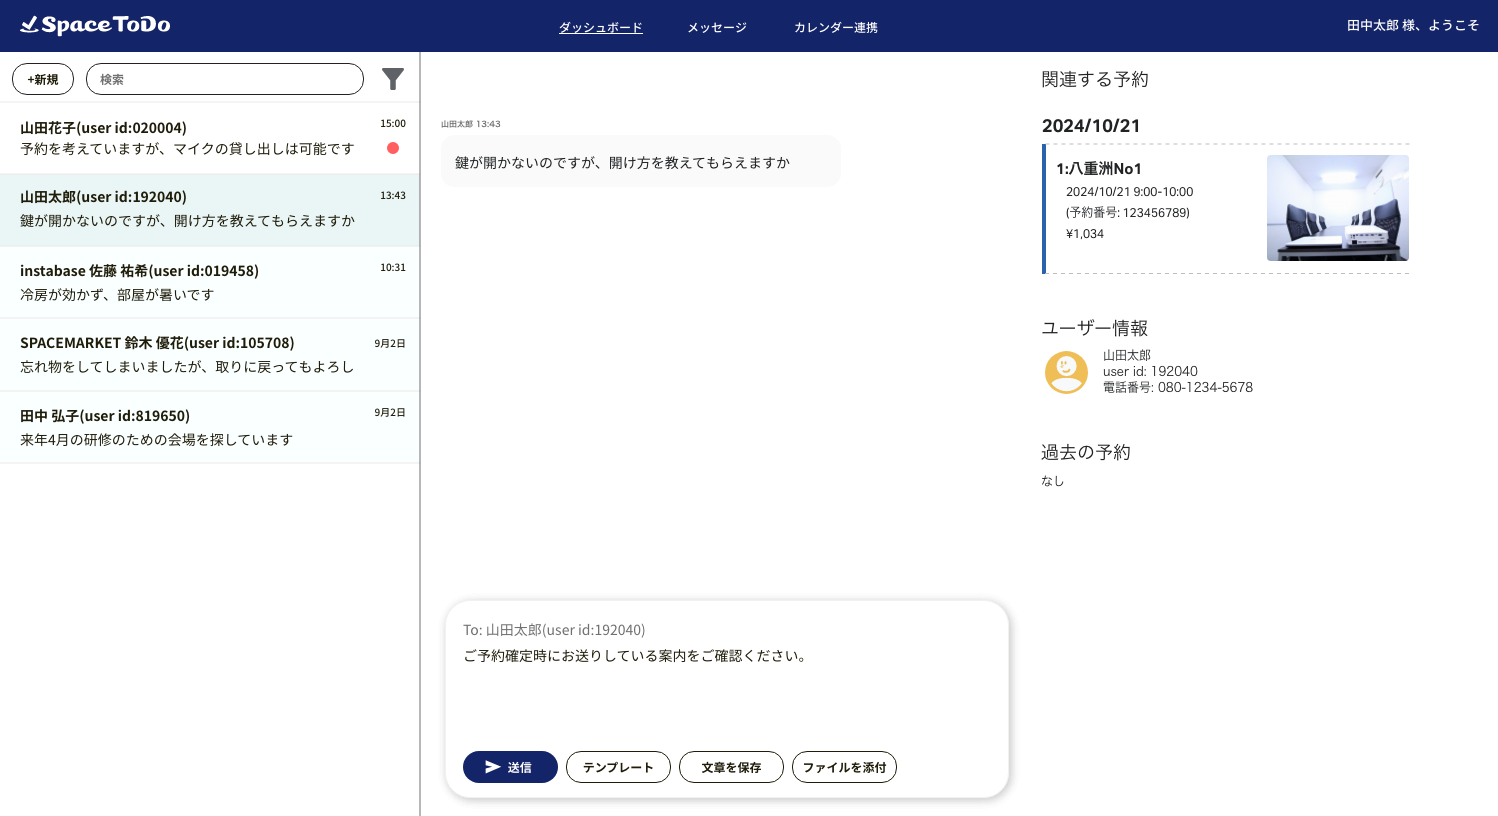1498x816 pixels.
Task: Focus the 検索 search field
Action: tap(225, 79)
